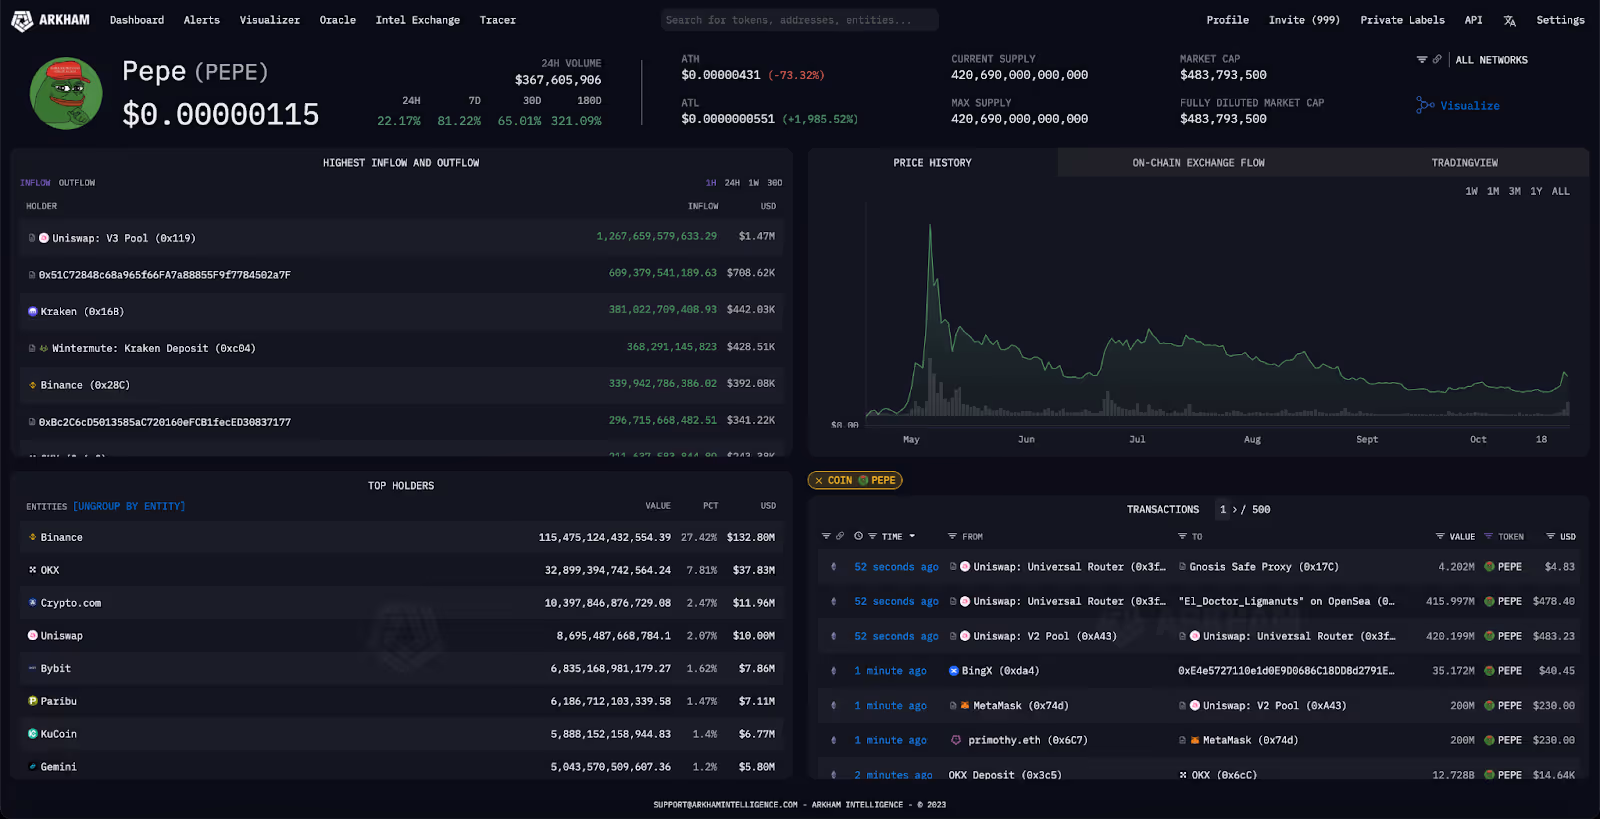The image size is (1600, 819).
Task: Open the TIME column sort dropdown arrow
Action: [912, 536]
